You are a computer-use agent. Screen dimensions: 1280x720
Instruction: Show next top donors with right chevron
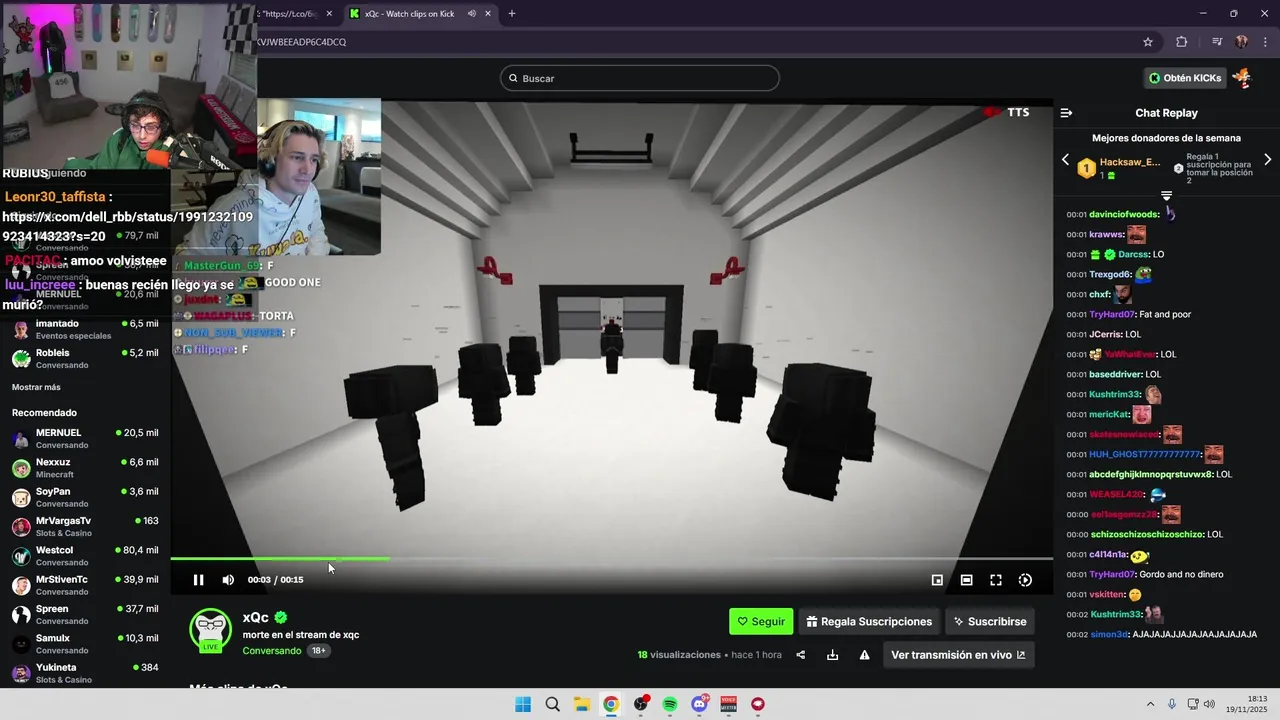pyautogui.click(x=1268, y=160)
